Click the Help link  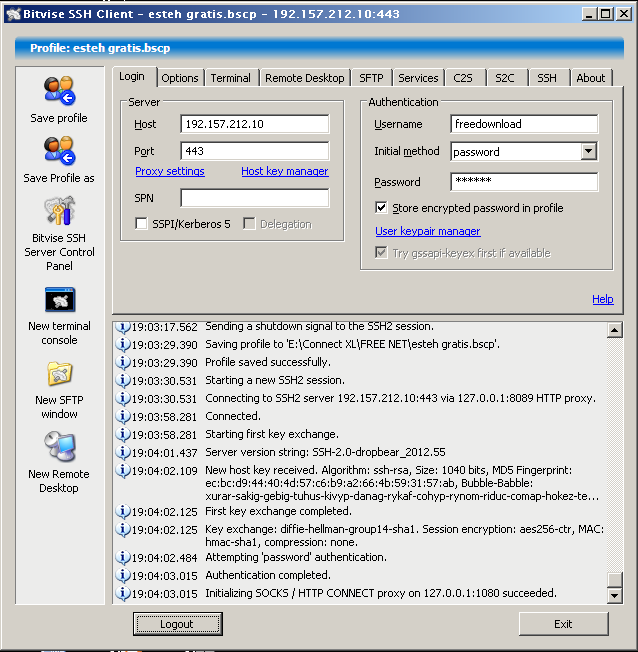pyautogui.click(x=603, y=299)
